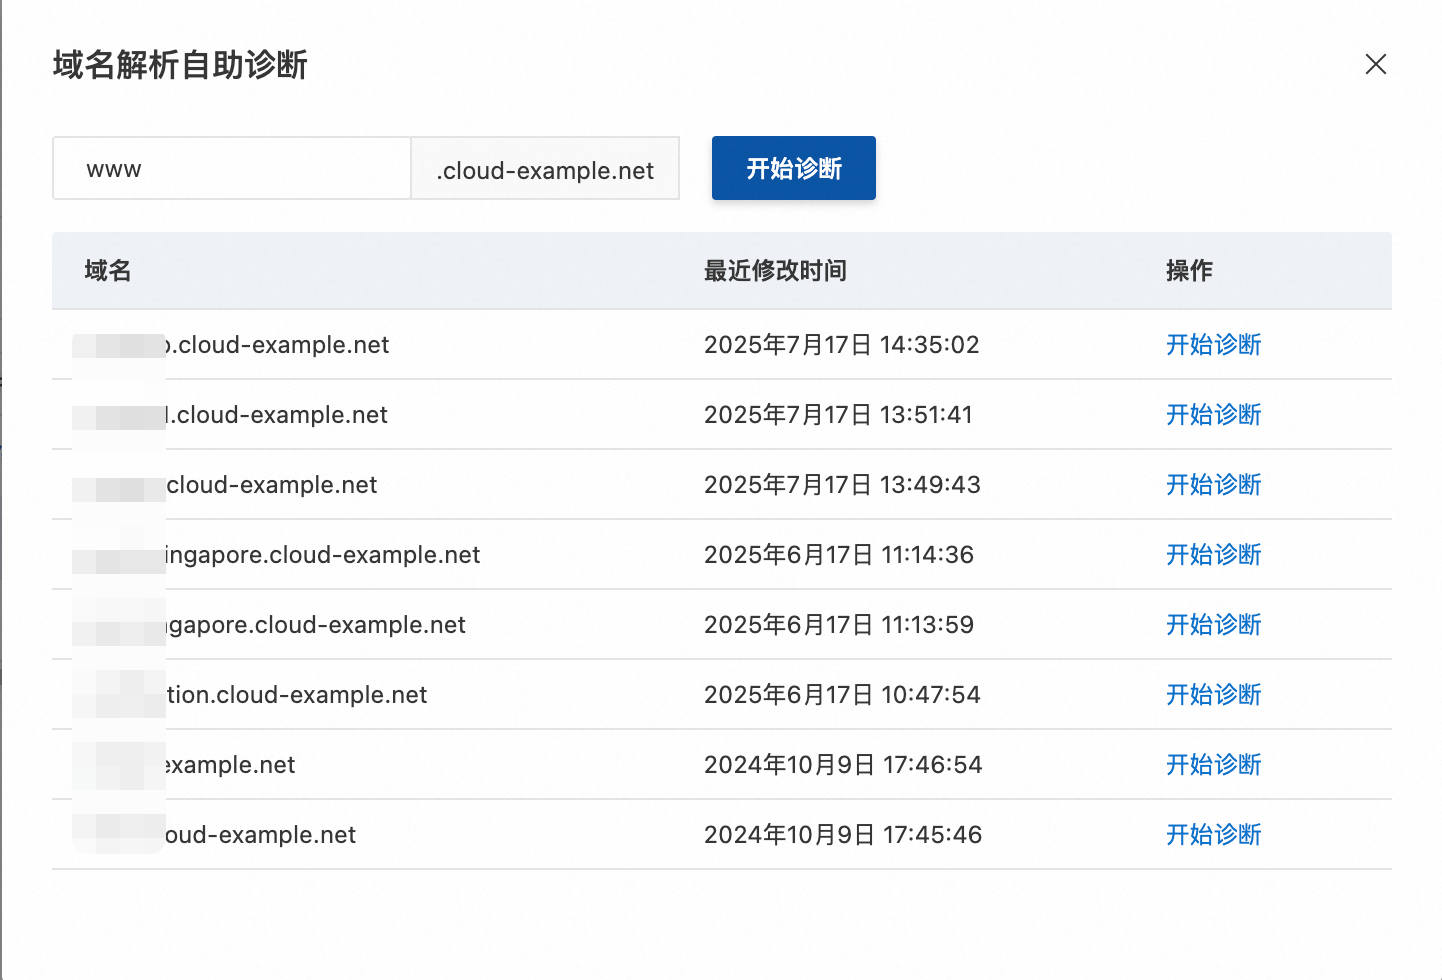This screenshot has height=980, width=1442.
Task: Start diagnosis for the 10:47:54 row
Action: [x=1213, y=695]
